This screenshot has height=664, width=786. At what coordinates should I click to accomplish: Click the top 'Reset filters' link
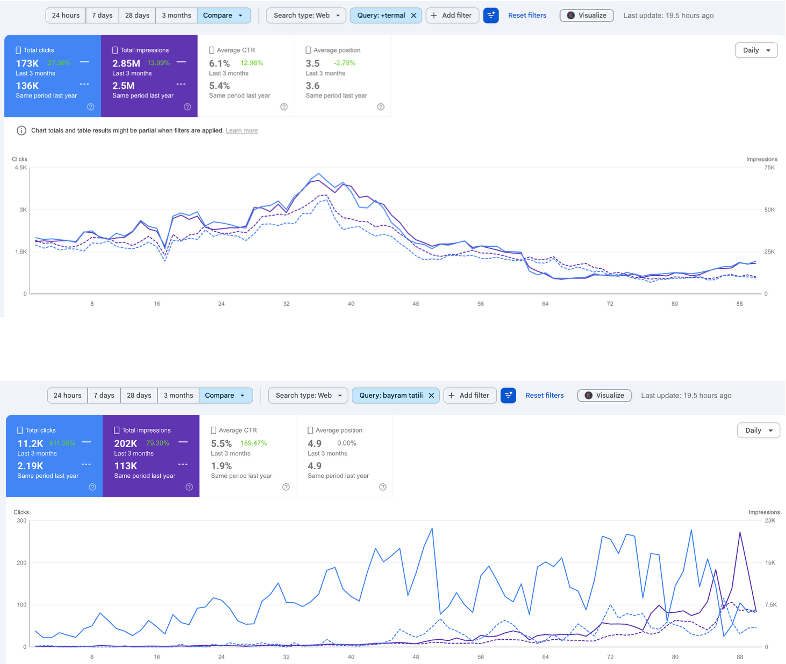click(527, 16)
